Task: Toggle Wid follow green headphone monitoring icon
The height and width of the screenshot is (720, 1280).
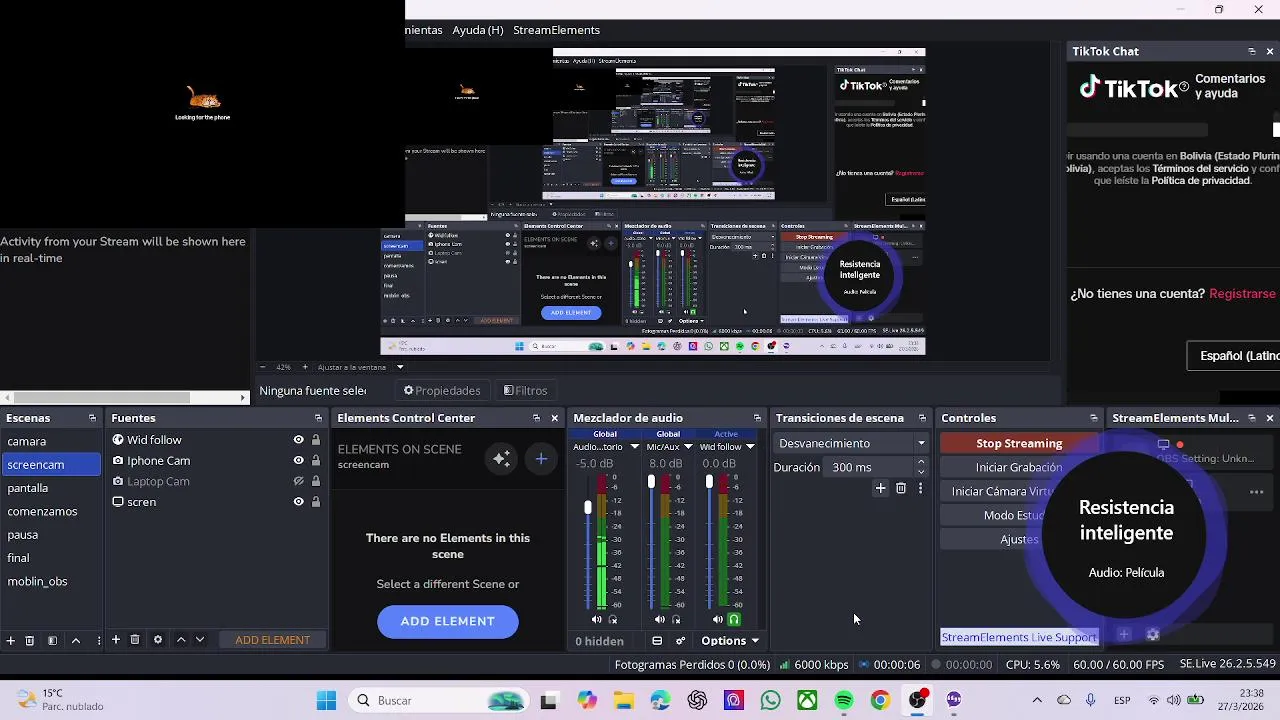Action: [734, 620]
